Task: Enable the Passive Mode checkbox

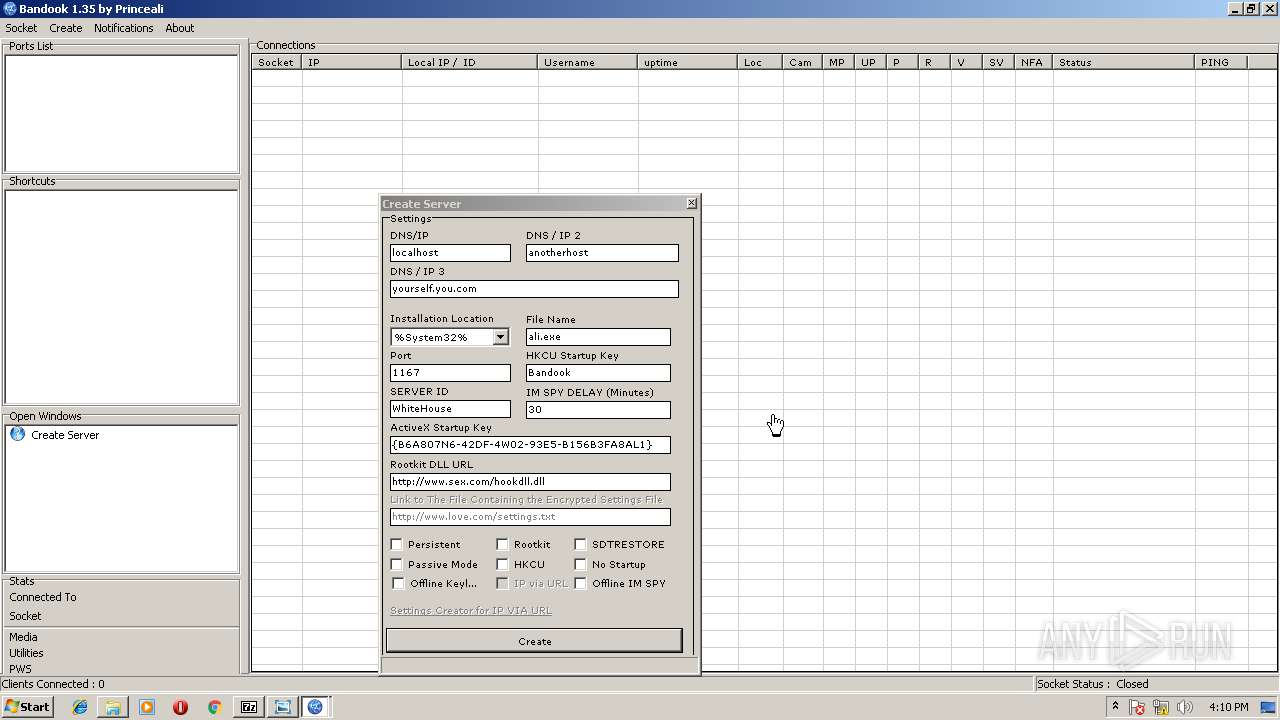Action: (396, 564)
